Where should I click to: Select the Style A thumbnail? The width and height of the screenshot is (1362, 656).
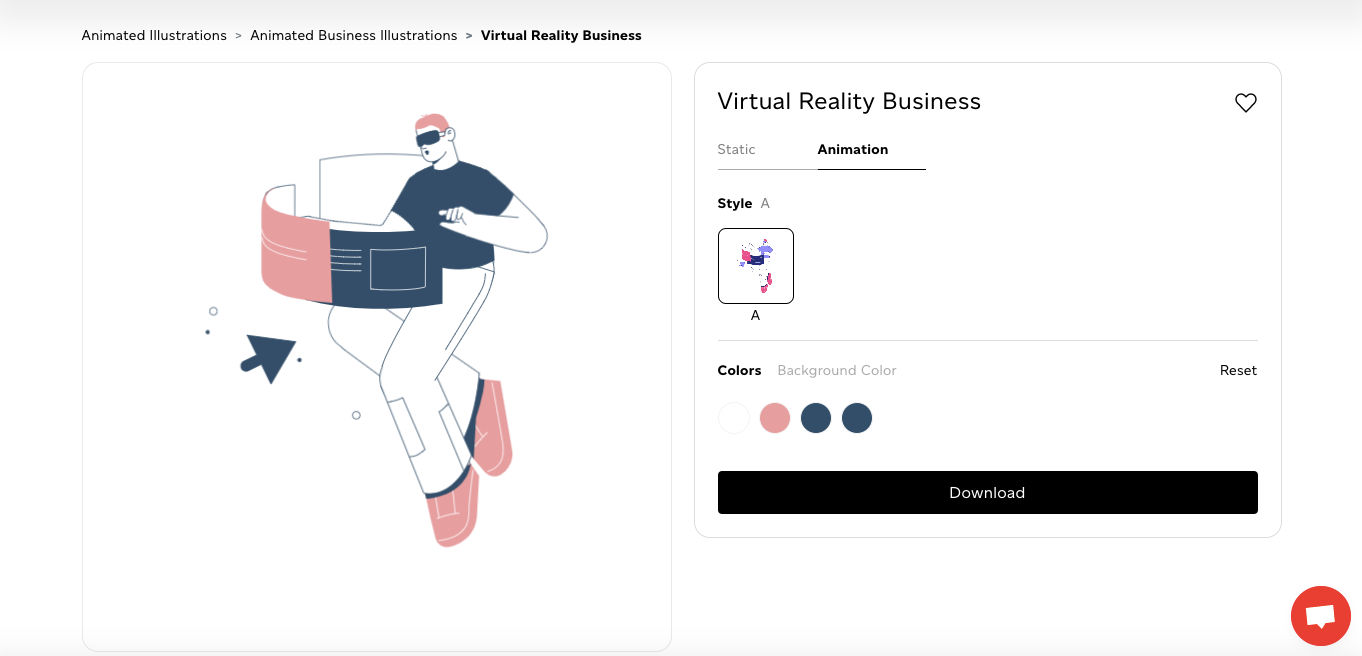click(x=755, y=266)
